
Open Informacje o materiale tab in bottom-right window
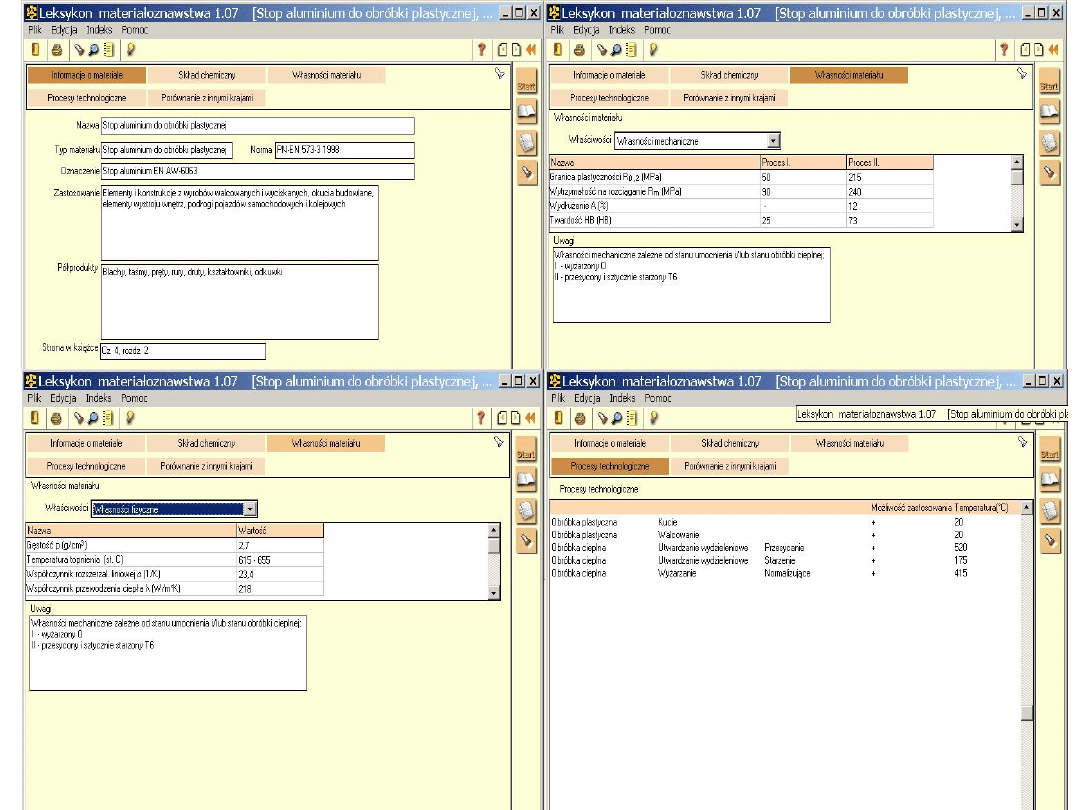tap(609, 443)
